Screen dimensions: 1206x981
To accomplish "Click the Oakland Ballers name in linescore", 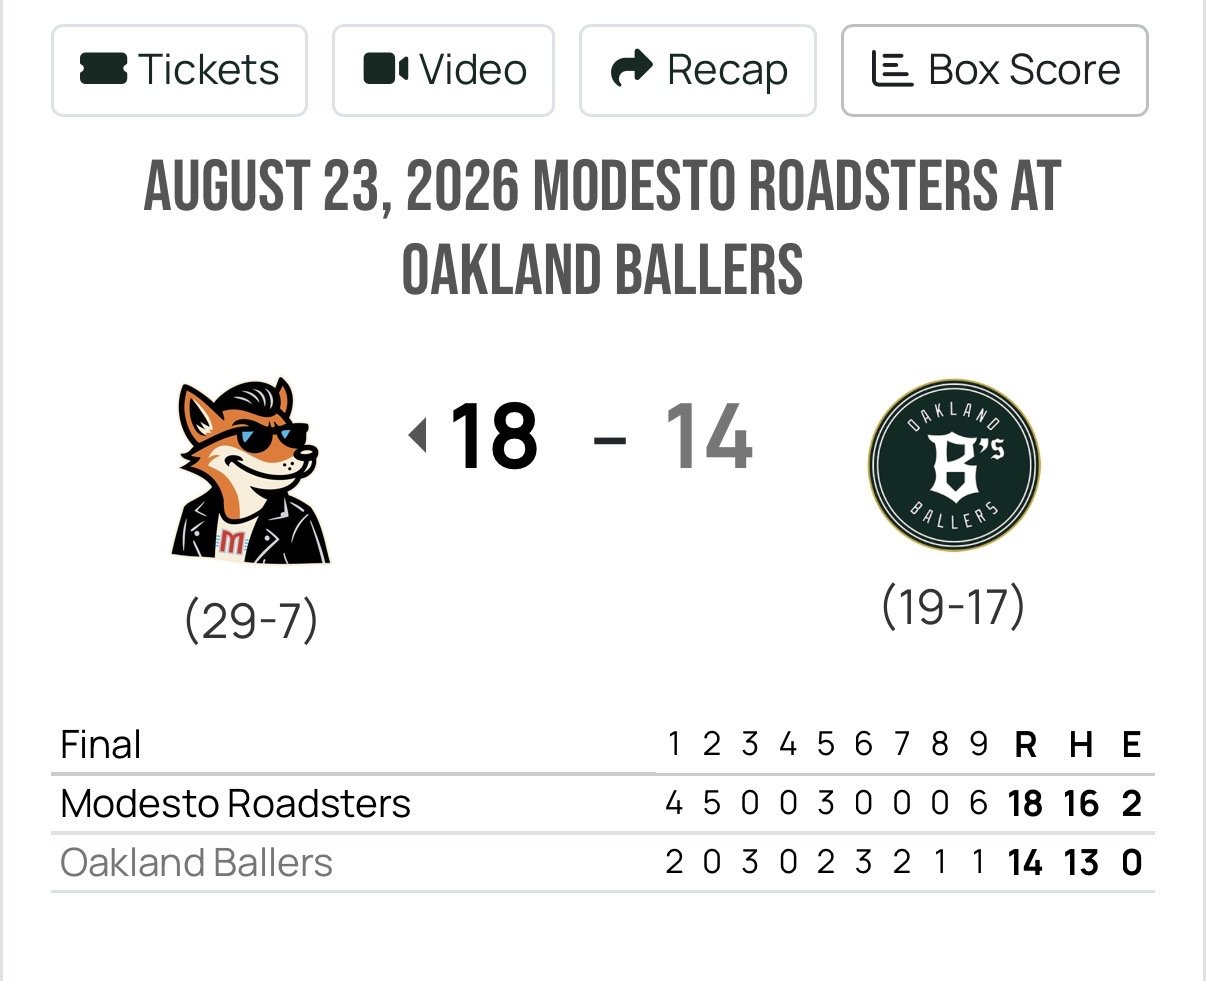I will pyautogui.click(x=197, y=863).
